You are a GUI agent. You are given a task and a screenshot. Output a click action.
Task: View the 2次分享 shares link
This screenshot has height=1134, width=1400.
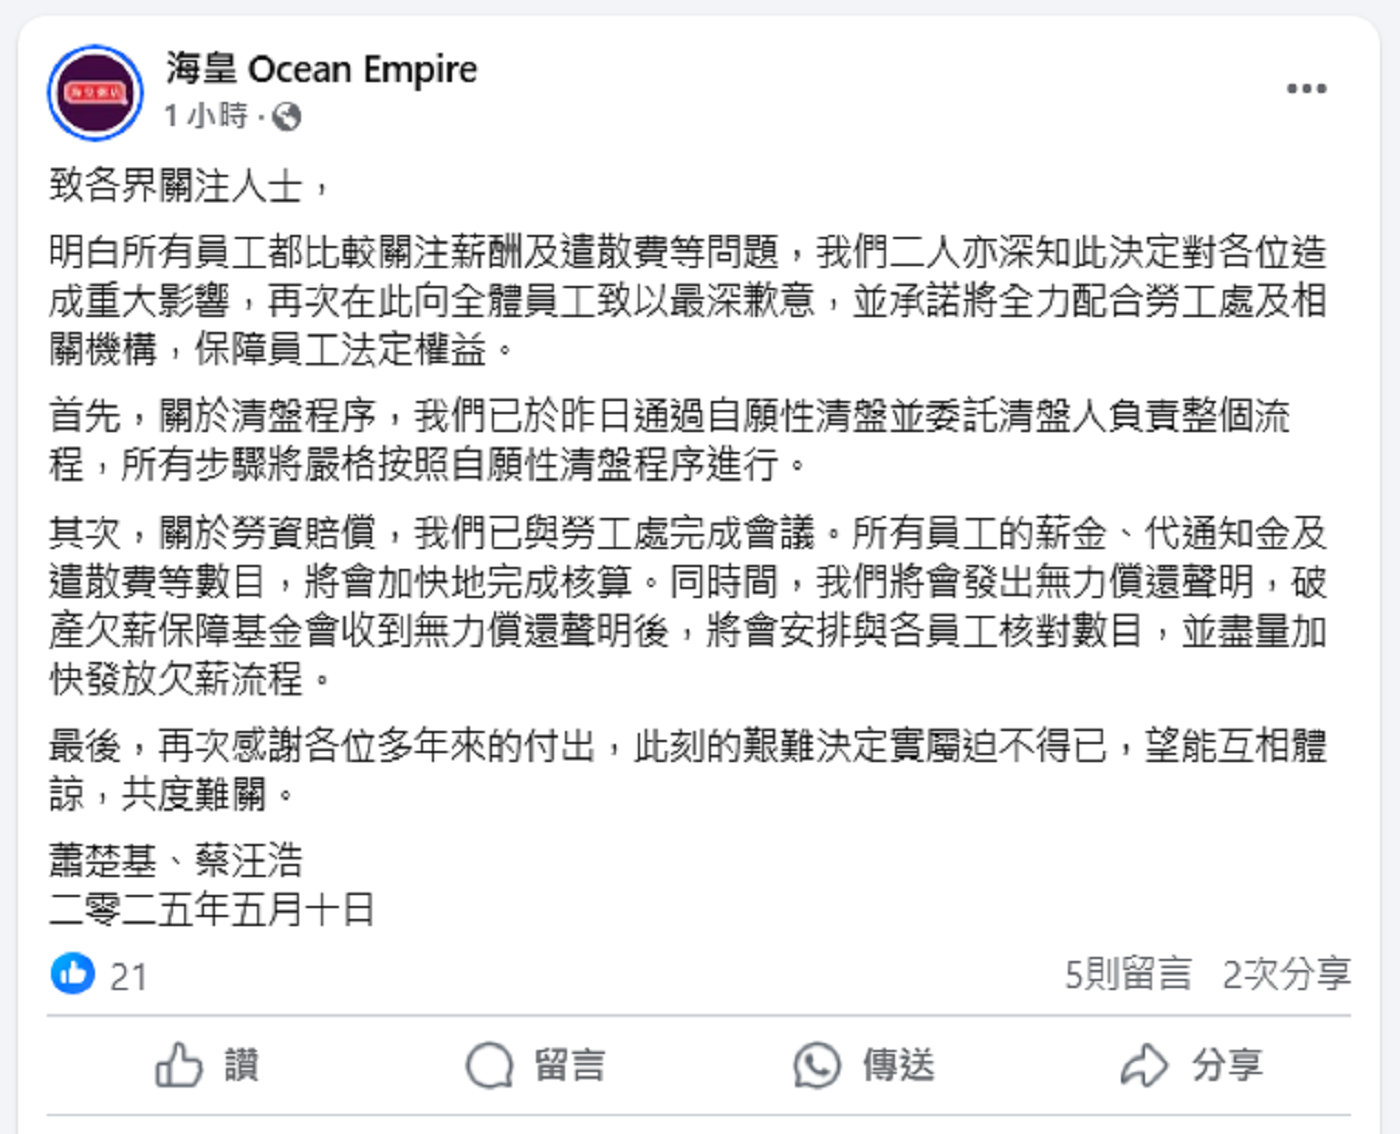tap(1286, 973)
